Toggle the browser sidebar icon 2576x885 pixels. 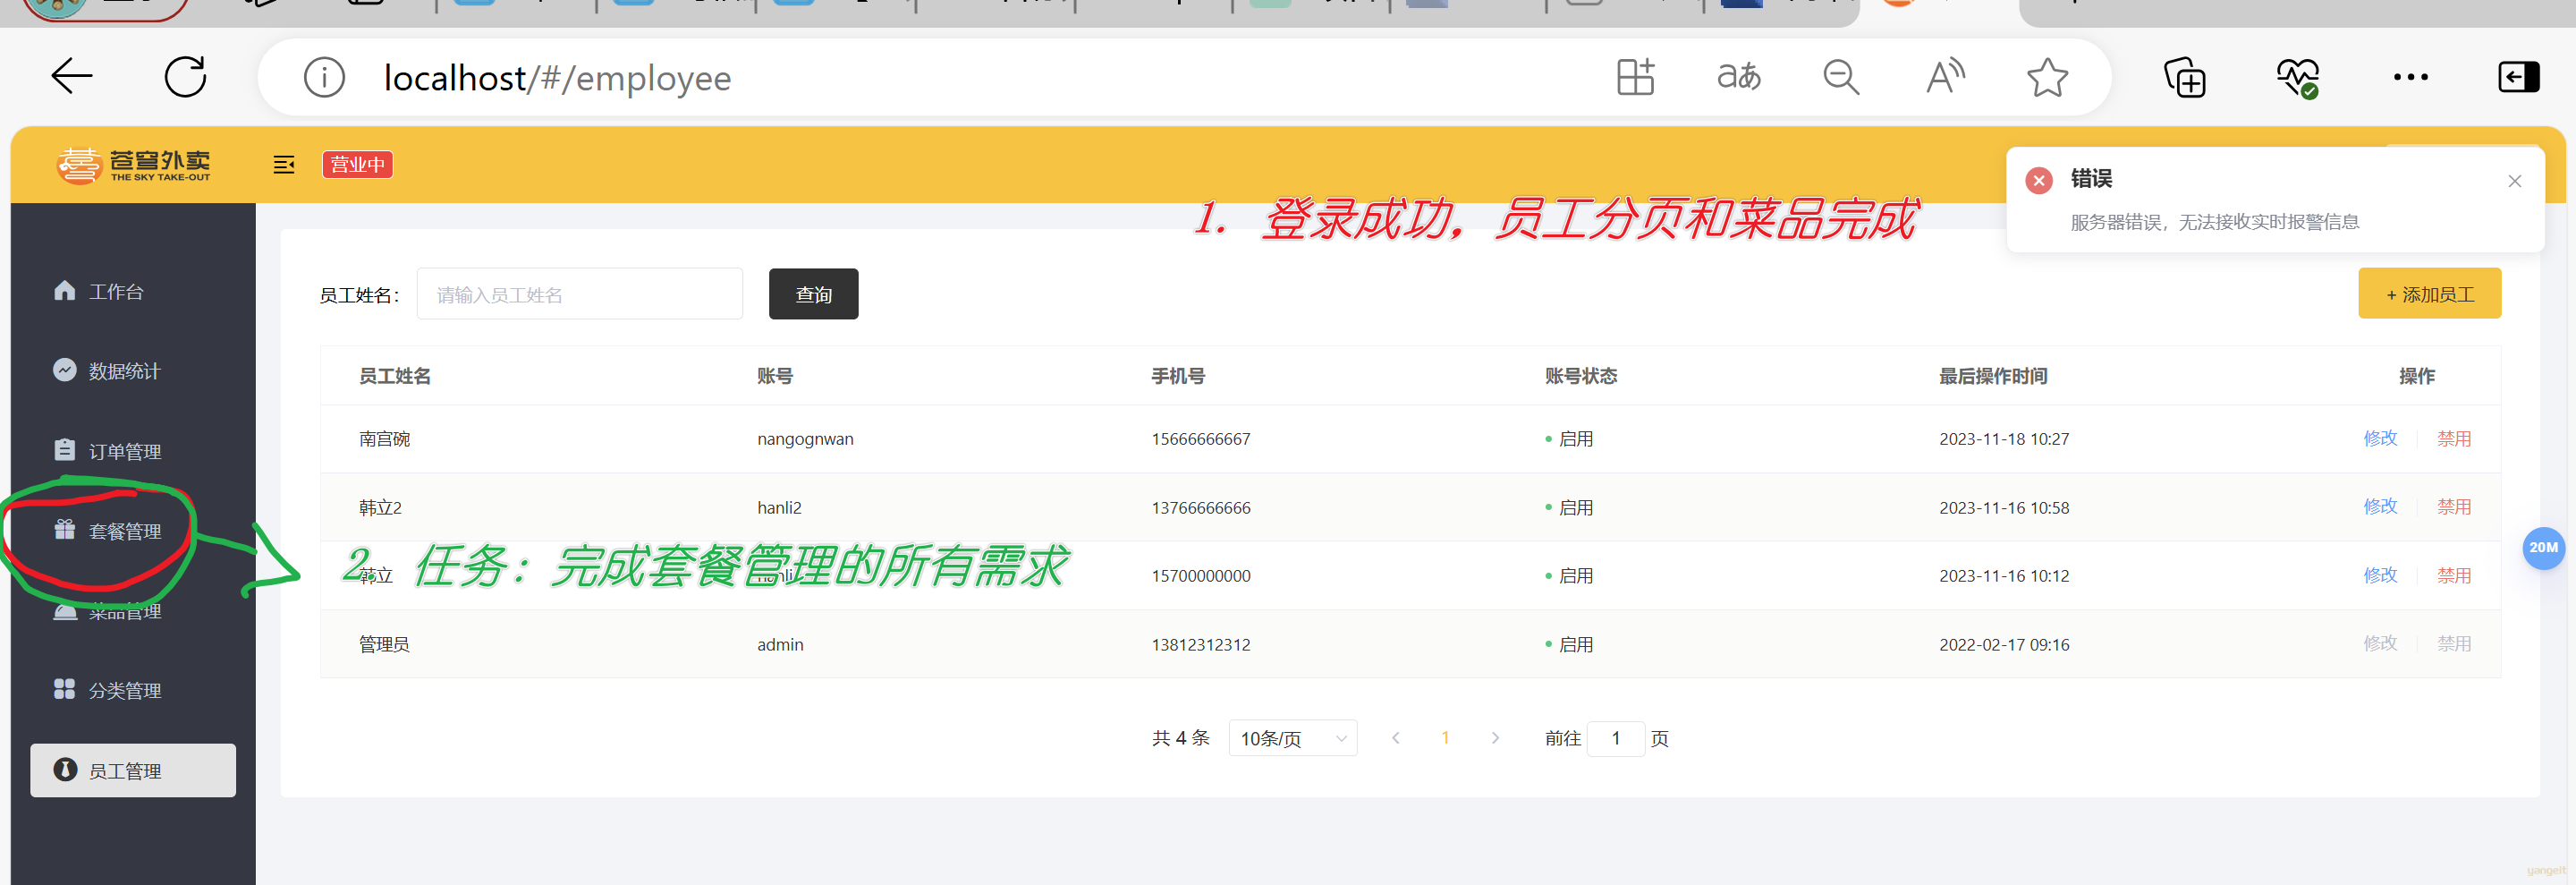click(x=2518, y=77)
